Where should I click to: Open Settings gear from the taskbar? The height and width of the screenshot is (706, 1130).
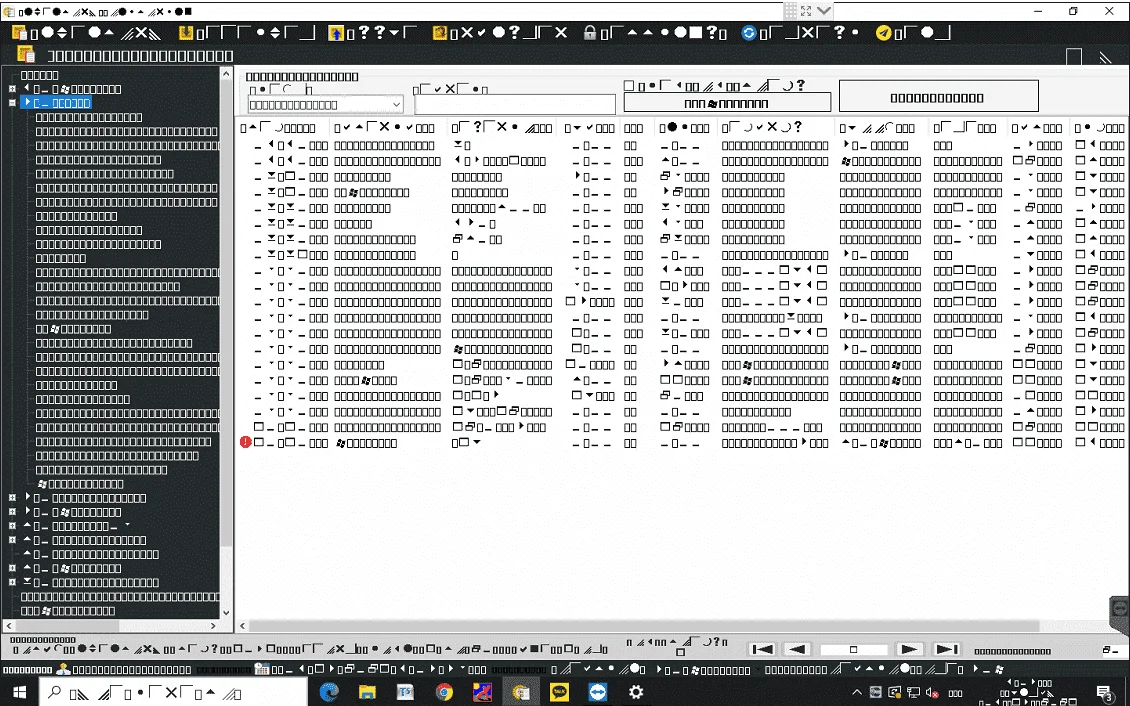click(636, 692)
